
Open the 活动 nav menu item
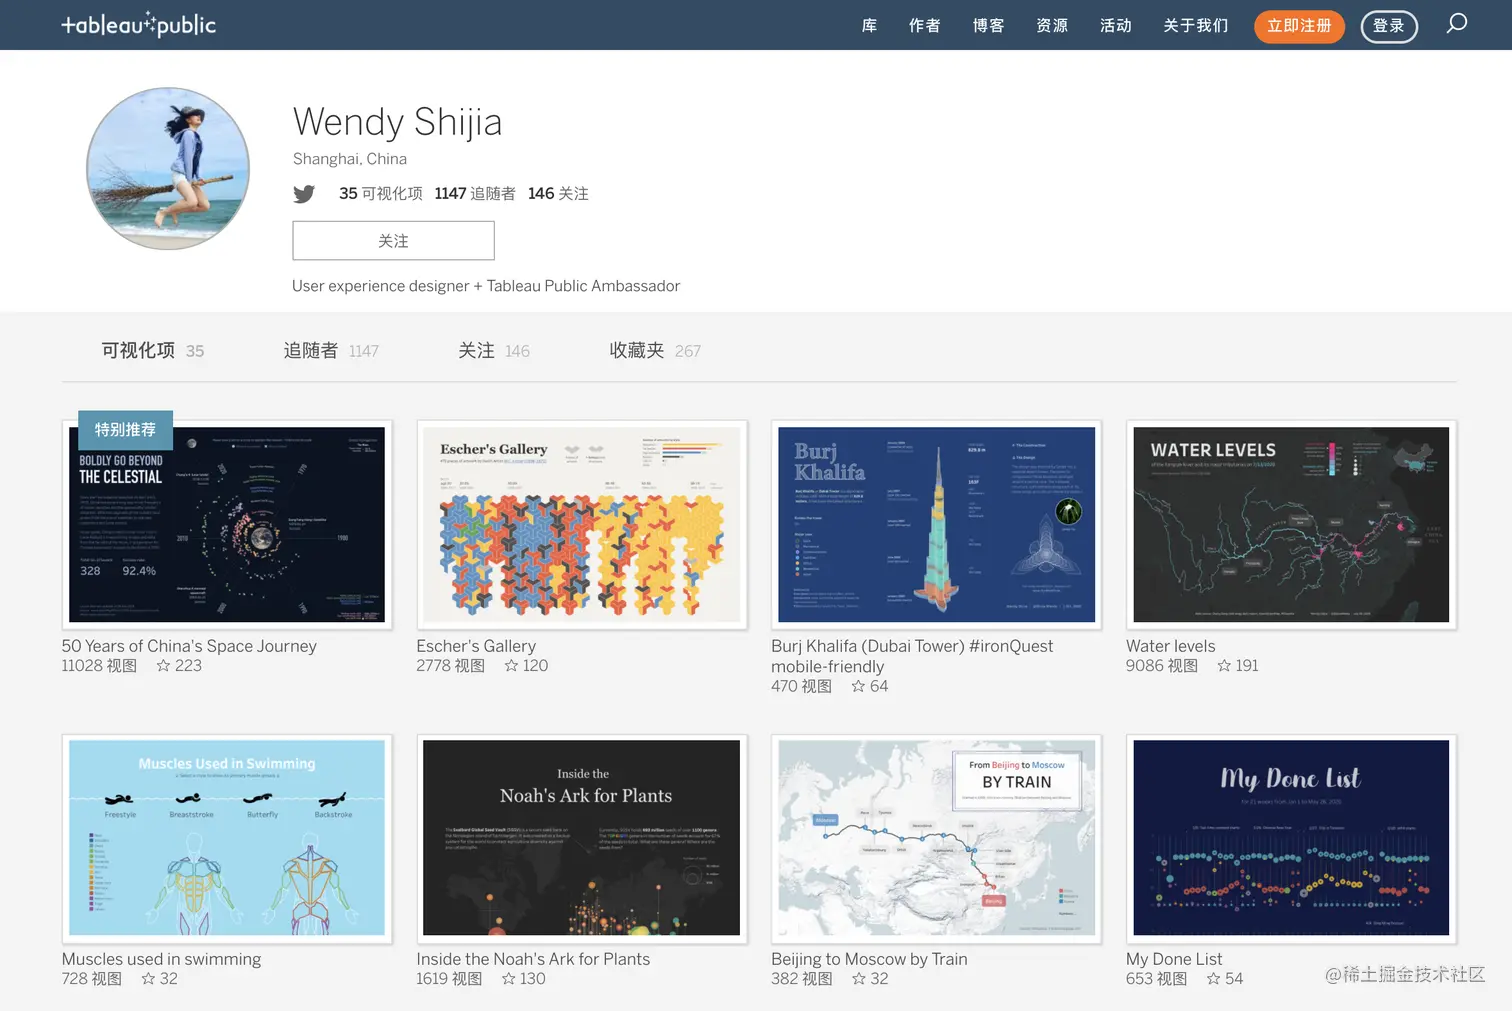pos(1116,25)
